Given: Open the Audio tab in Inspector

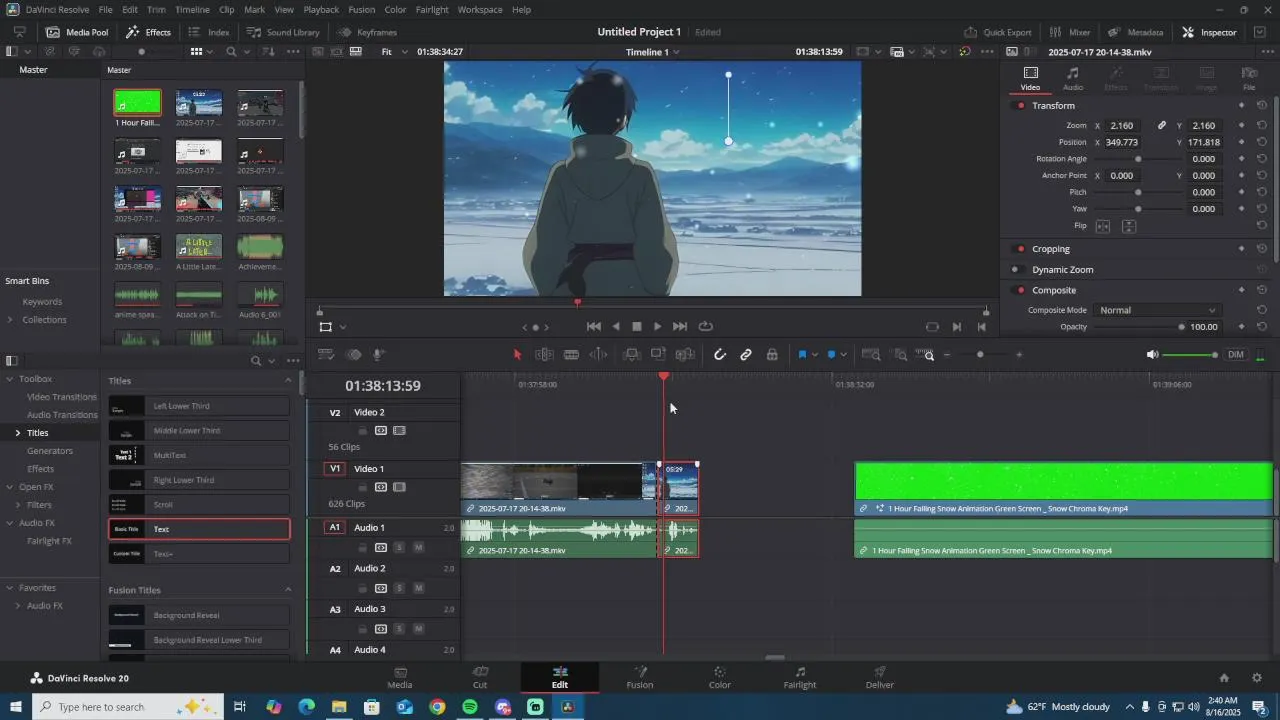Looking at the screenshot, I should coord(1073,78).
